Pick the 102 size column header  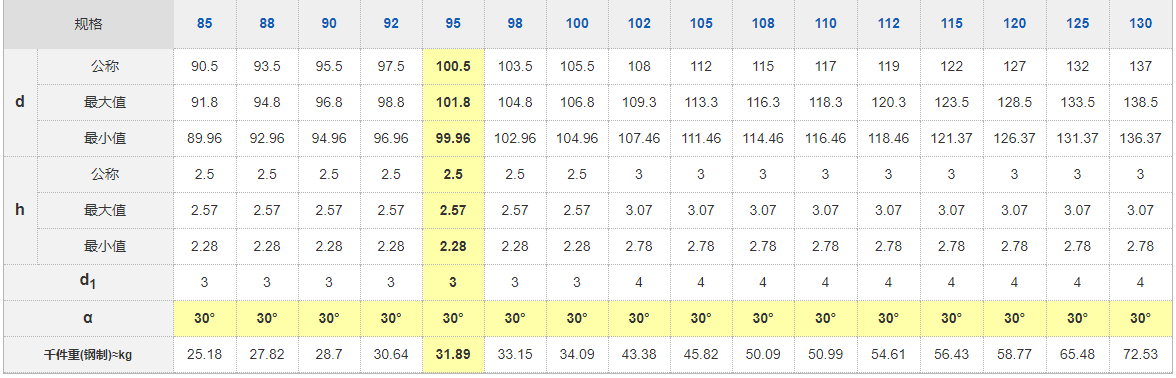(639, 24)
